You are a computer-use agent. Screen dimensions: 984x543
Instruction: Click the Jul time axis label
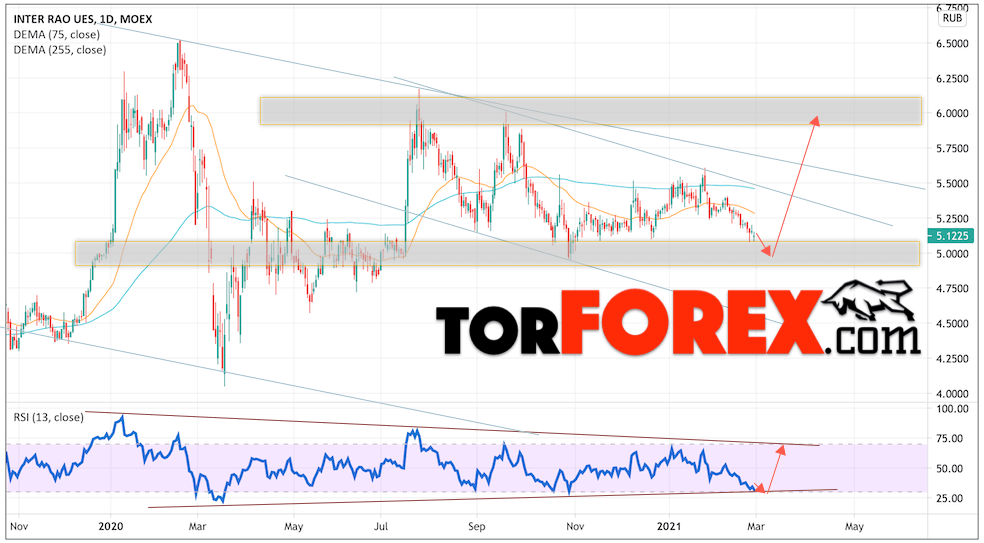[380, 525]
